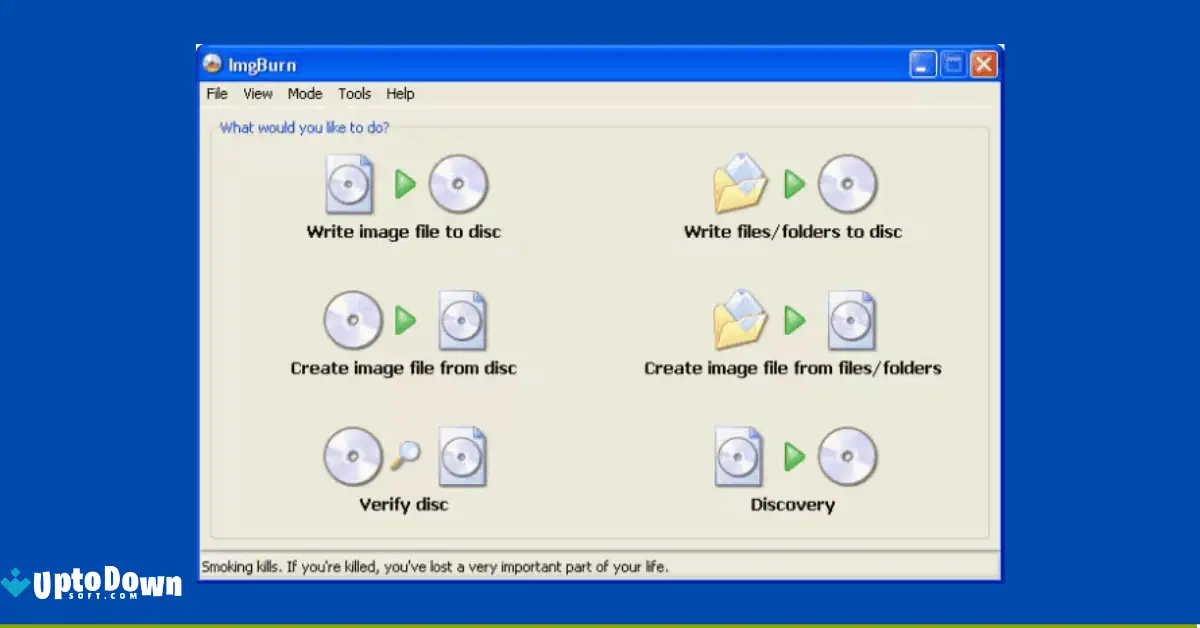Click the ImgBurn logo in the title bar
Image resolution: width=1200 pixels, height=628 pixels.
pyautogui.click(x=212, y=64)
